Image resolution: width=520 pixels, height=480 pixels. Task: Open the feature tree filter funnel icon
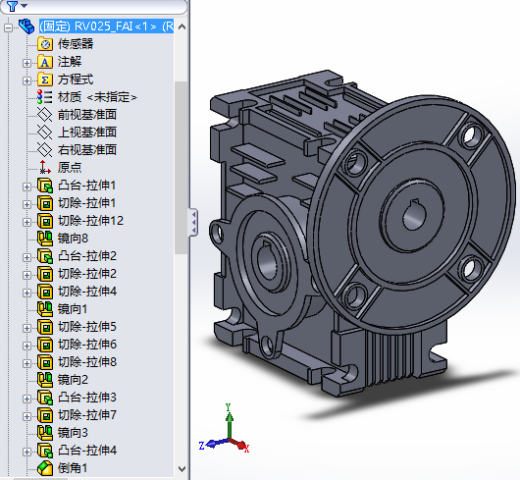coord(12,5)
